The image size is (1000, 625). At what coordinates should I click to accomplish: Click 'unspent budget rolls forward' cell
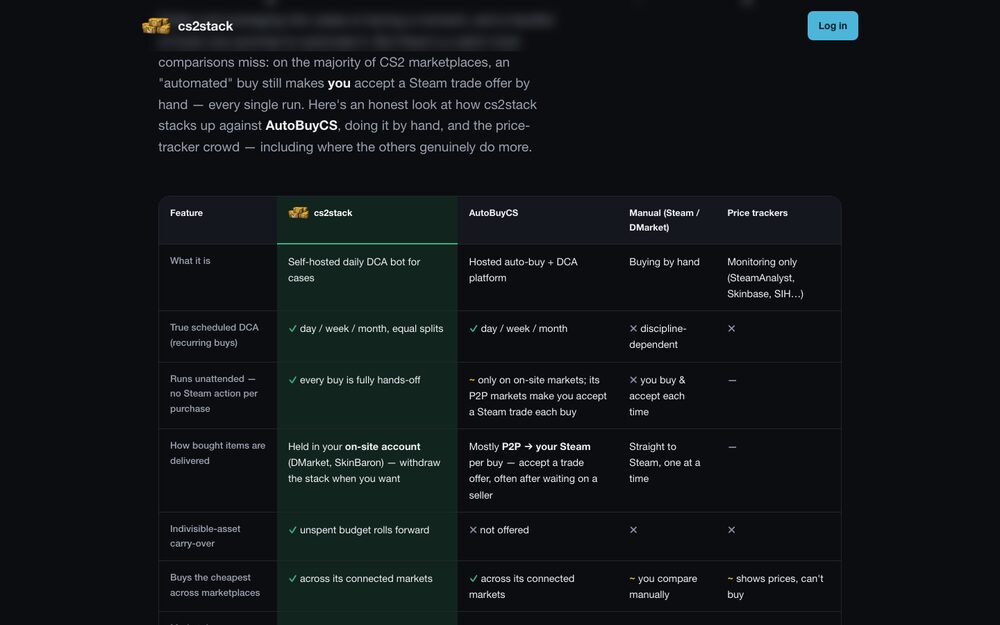[358, 530]
